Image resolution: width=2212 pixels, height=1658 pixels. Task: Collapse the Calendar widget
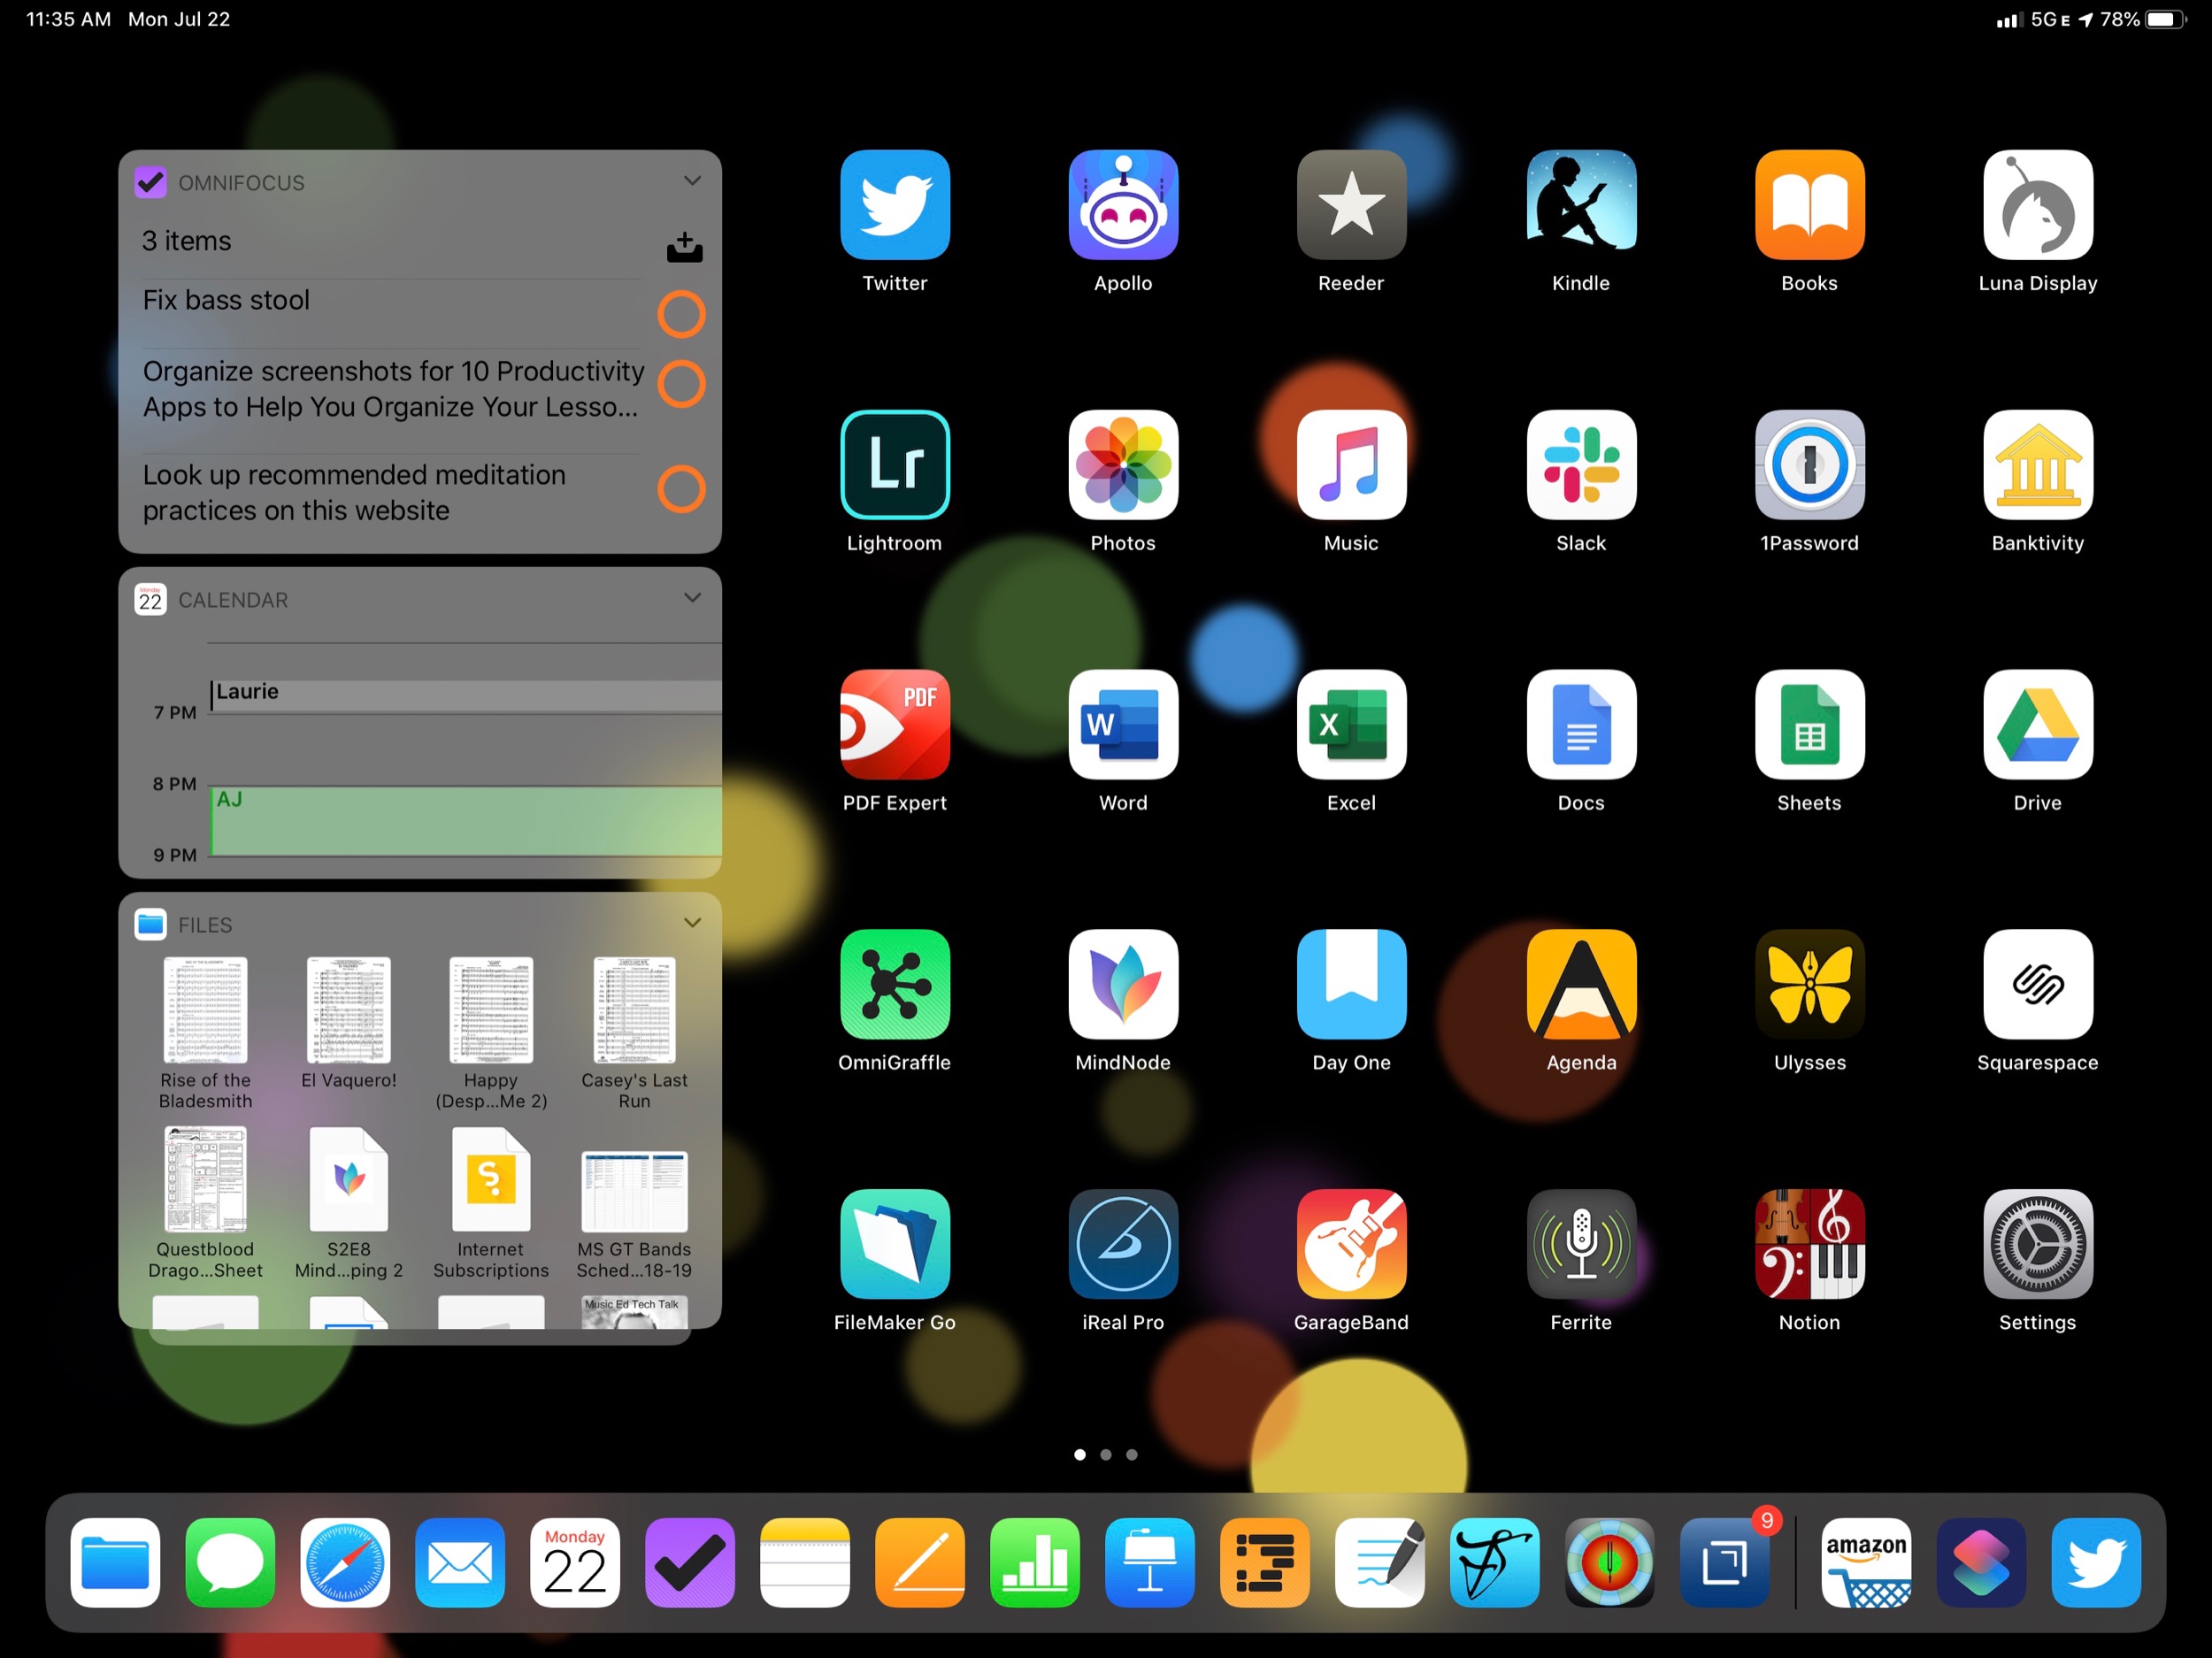[x=692, y=598]
